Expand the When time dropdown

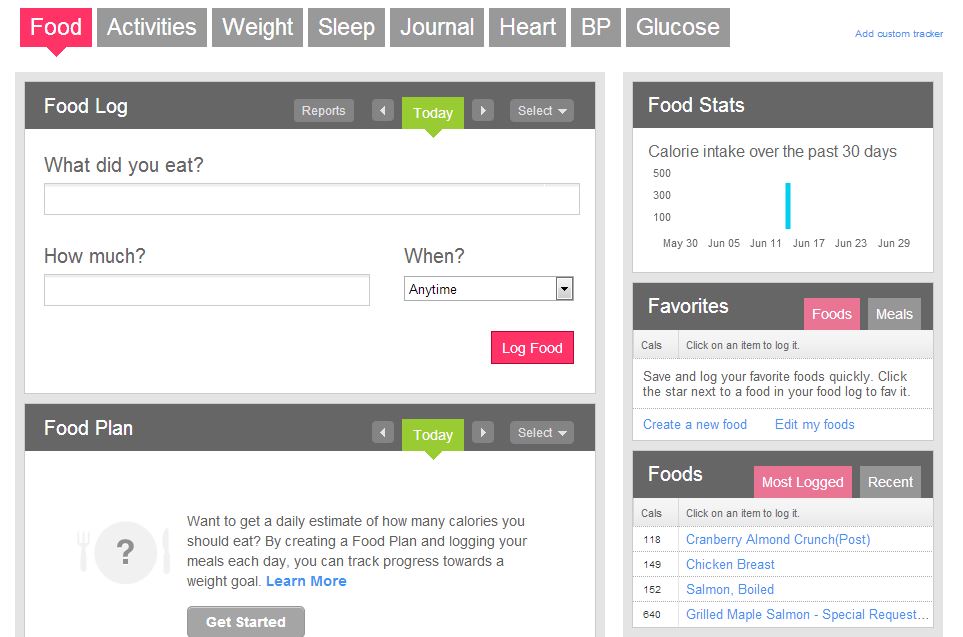point(564,289)
